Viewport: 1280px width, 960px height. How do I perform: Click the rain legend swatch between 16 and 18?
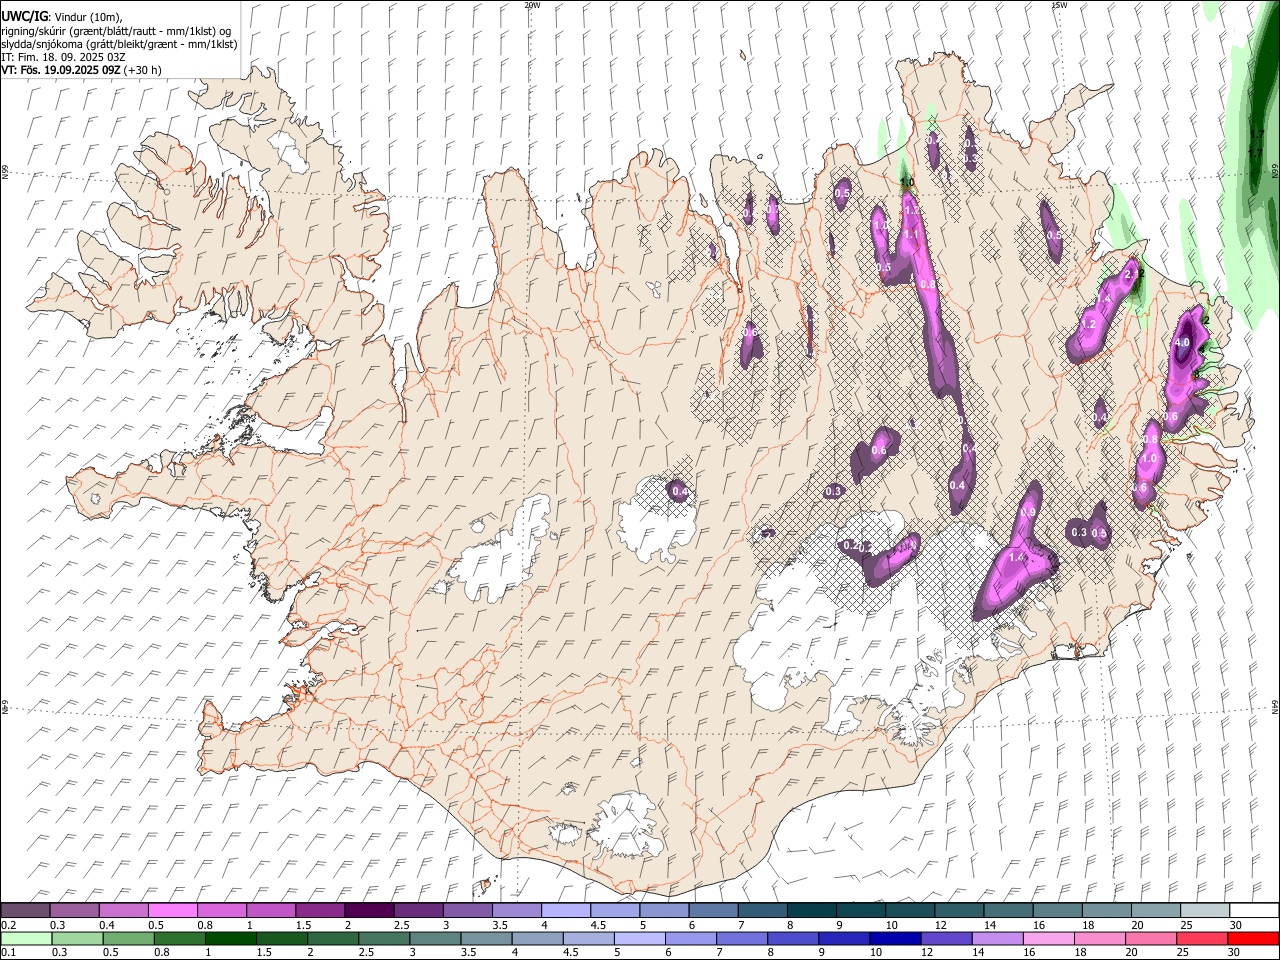point(1049,938)
